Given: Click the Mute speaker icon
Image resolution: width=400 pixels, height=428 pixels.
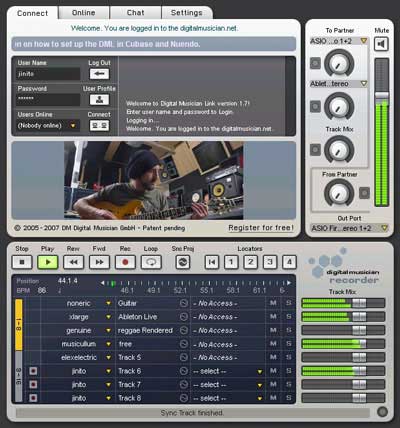Looking at the screenshot, I should pyautogui.click(x=381, y=44).
